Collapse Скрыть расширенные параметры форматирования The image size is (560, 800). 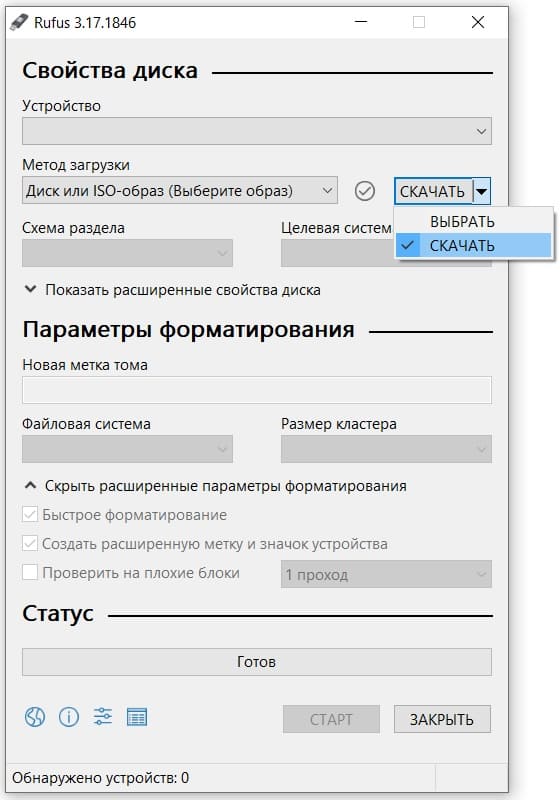(x=215, y=486)
